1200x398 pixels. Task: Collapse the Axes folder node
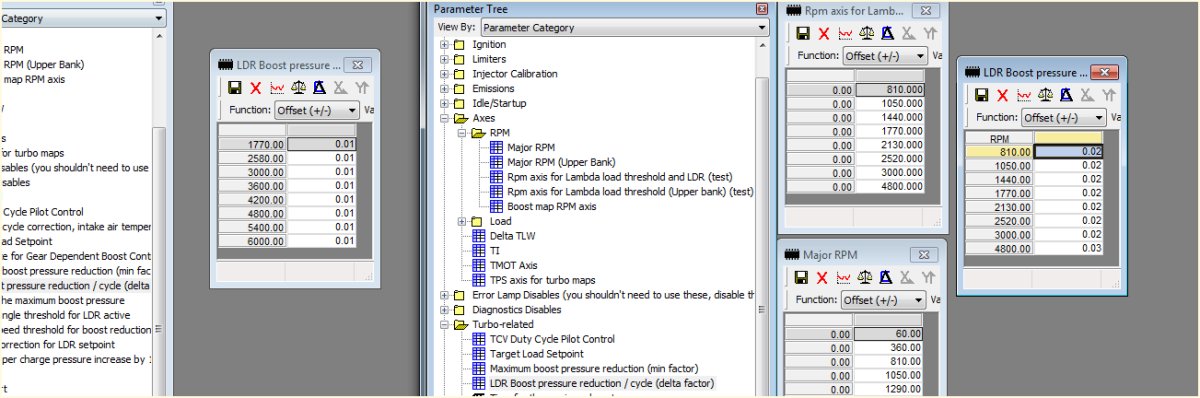click(445, 118)
